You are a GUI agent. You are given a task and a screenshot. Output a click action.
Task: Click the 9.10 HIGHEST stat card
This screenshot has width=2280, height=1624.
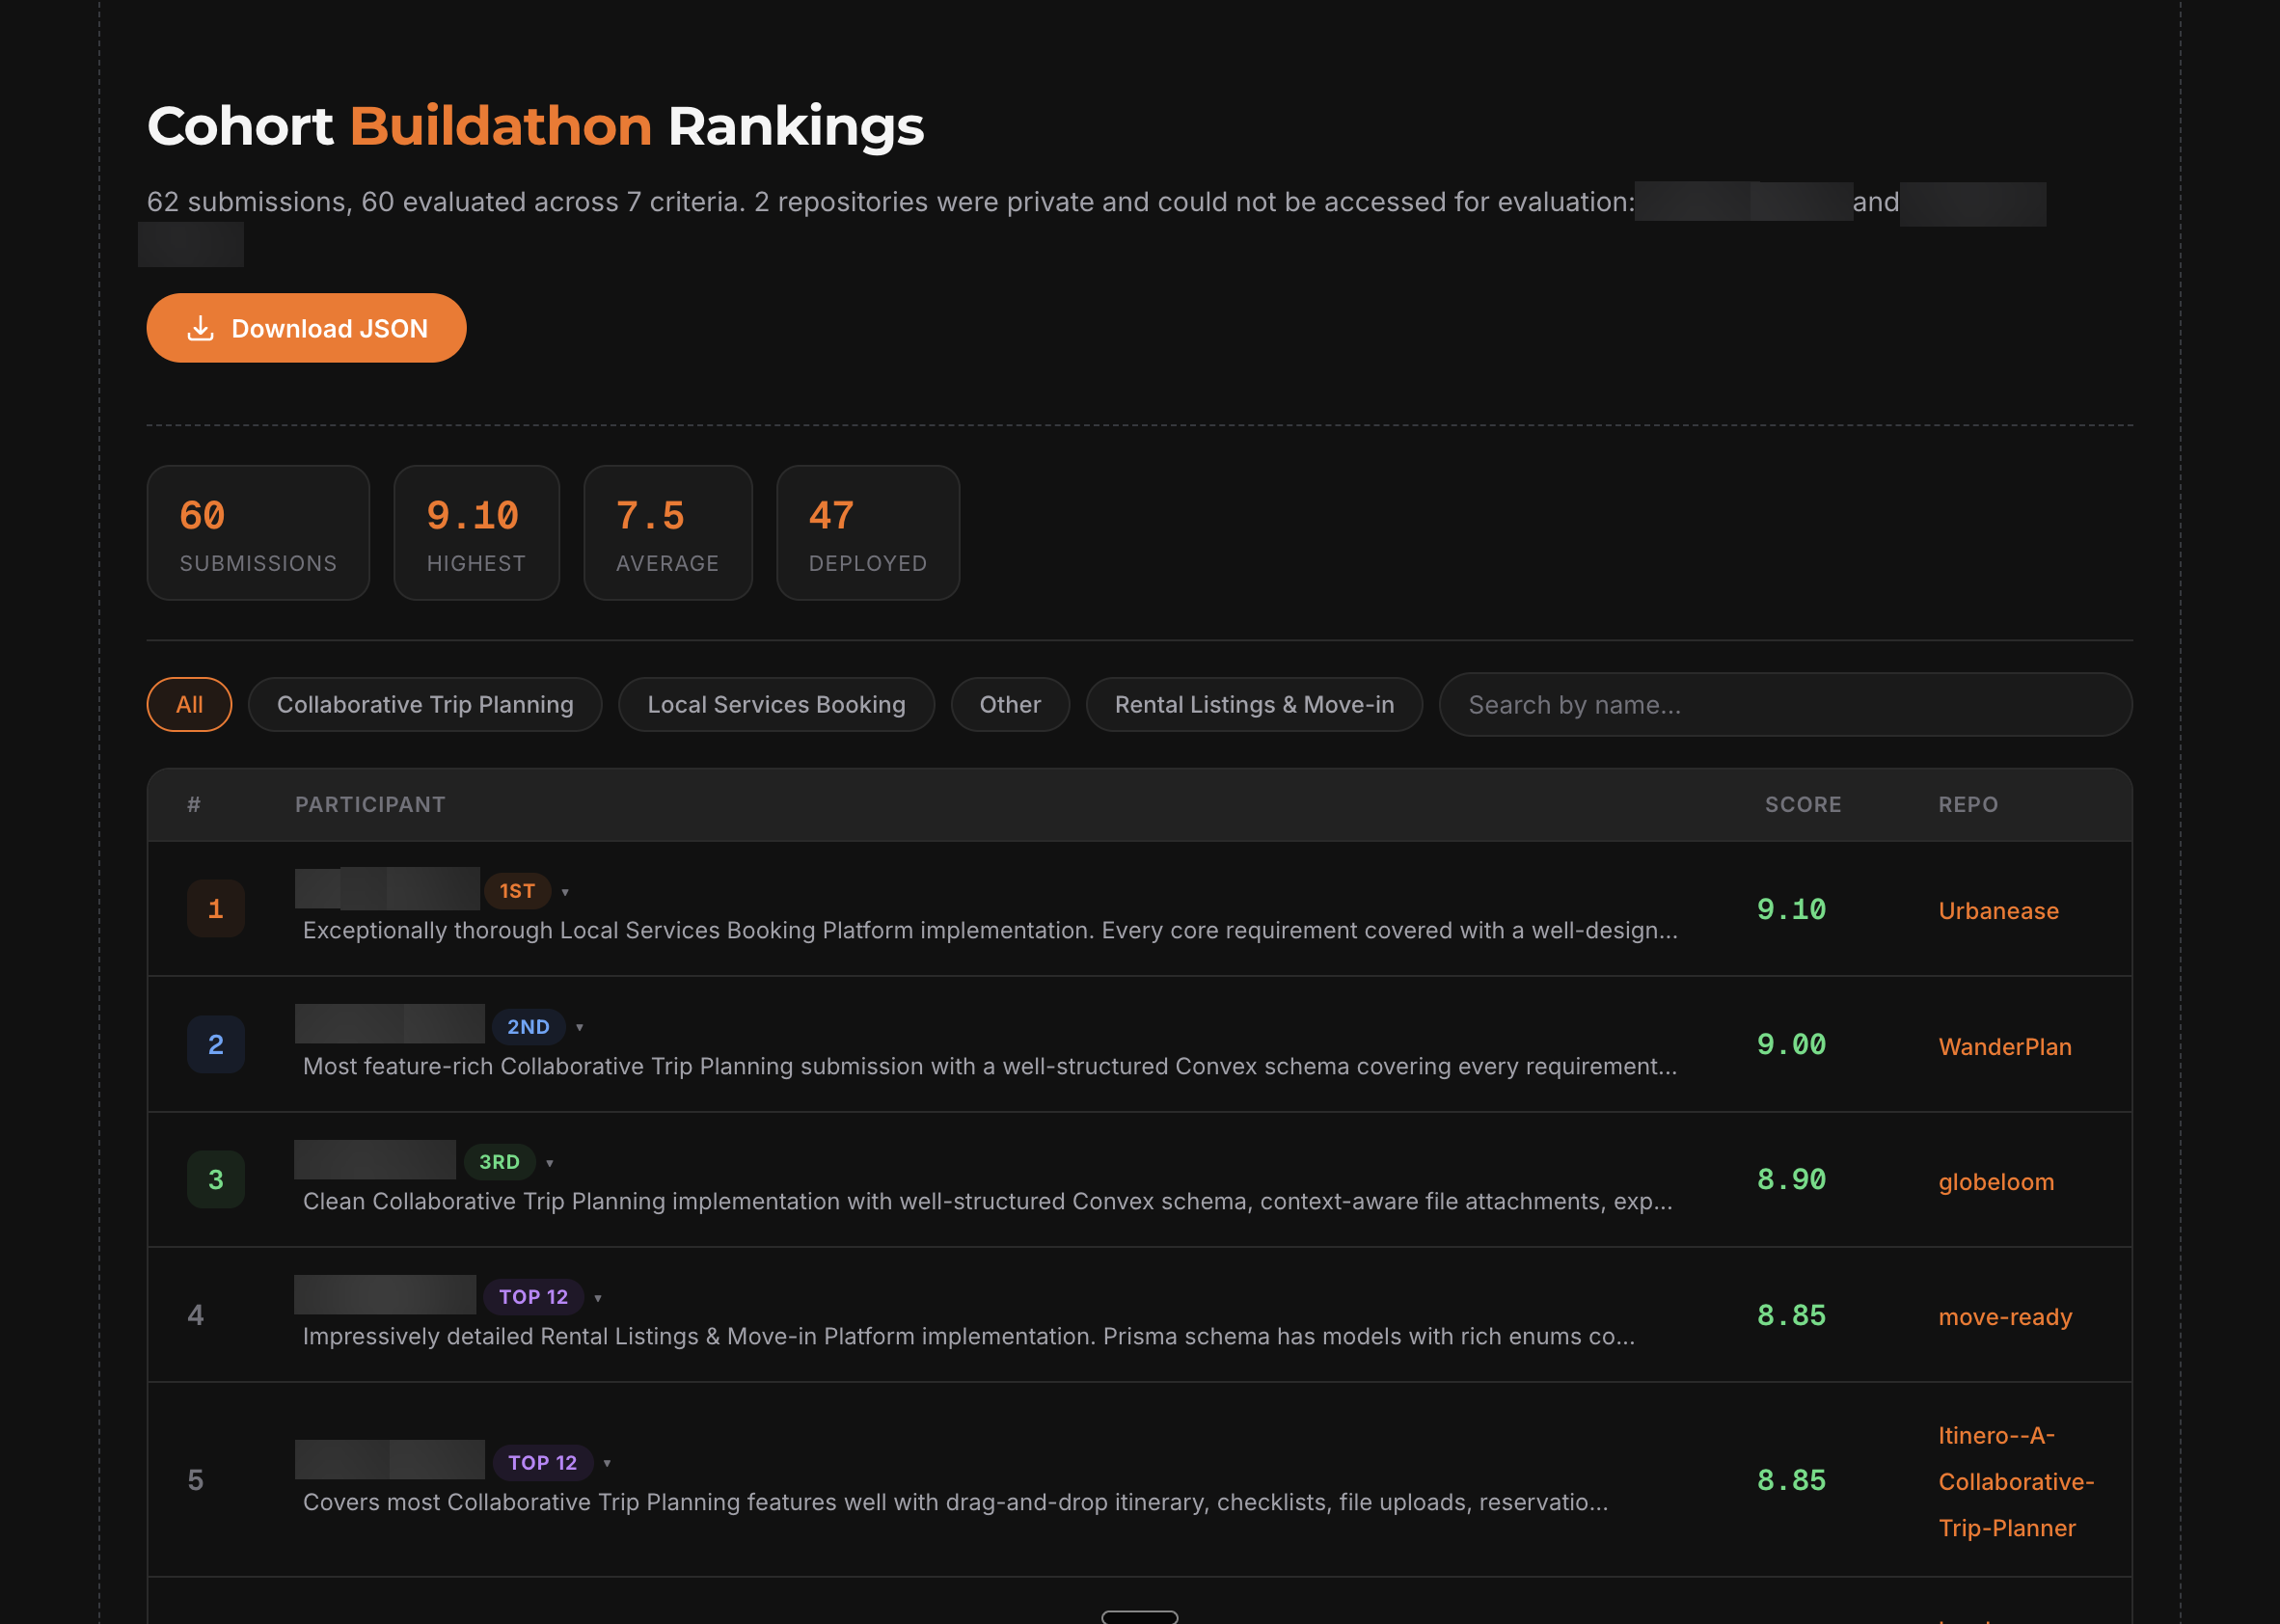[x=476, y=532]
